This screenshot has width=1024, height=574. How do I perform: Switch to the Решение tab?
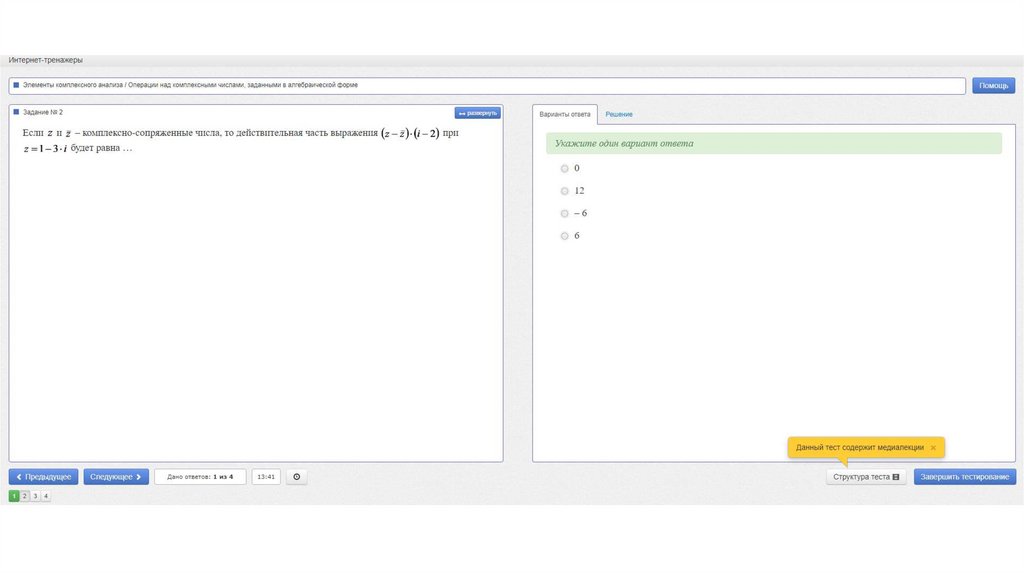tap(618, 114)
